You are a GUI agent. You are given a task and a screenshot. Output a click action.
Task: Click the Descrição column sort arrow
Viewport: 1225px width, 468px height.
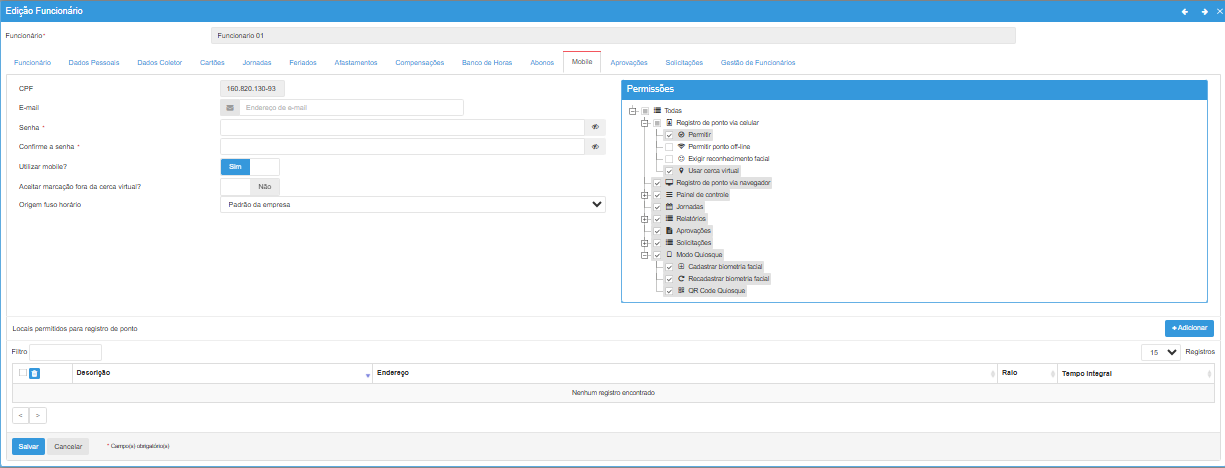[x=367, y=374]
